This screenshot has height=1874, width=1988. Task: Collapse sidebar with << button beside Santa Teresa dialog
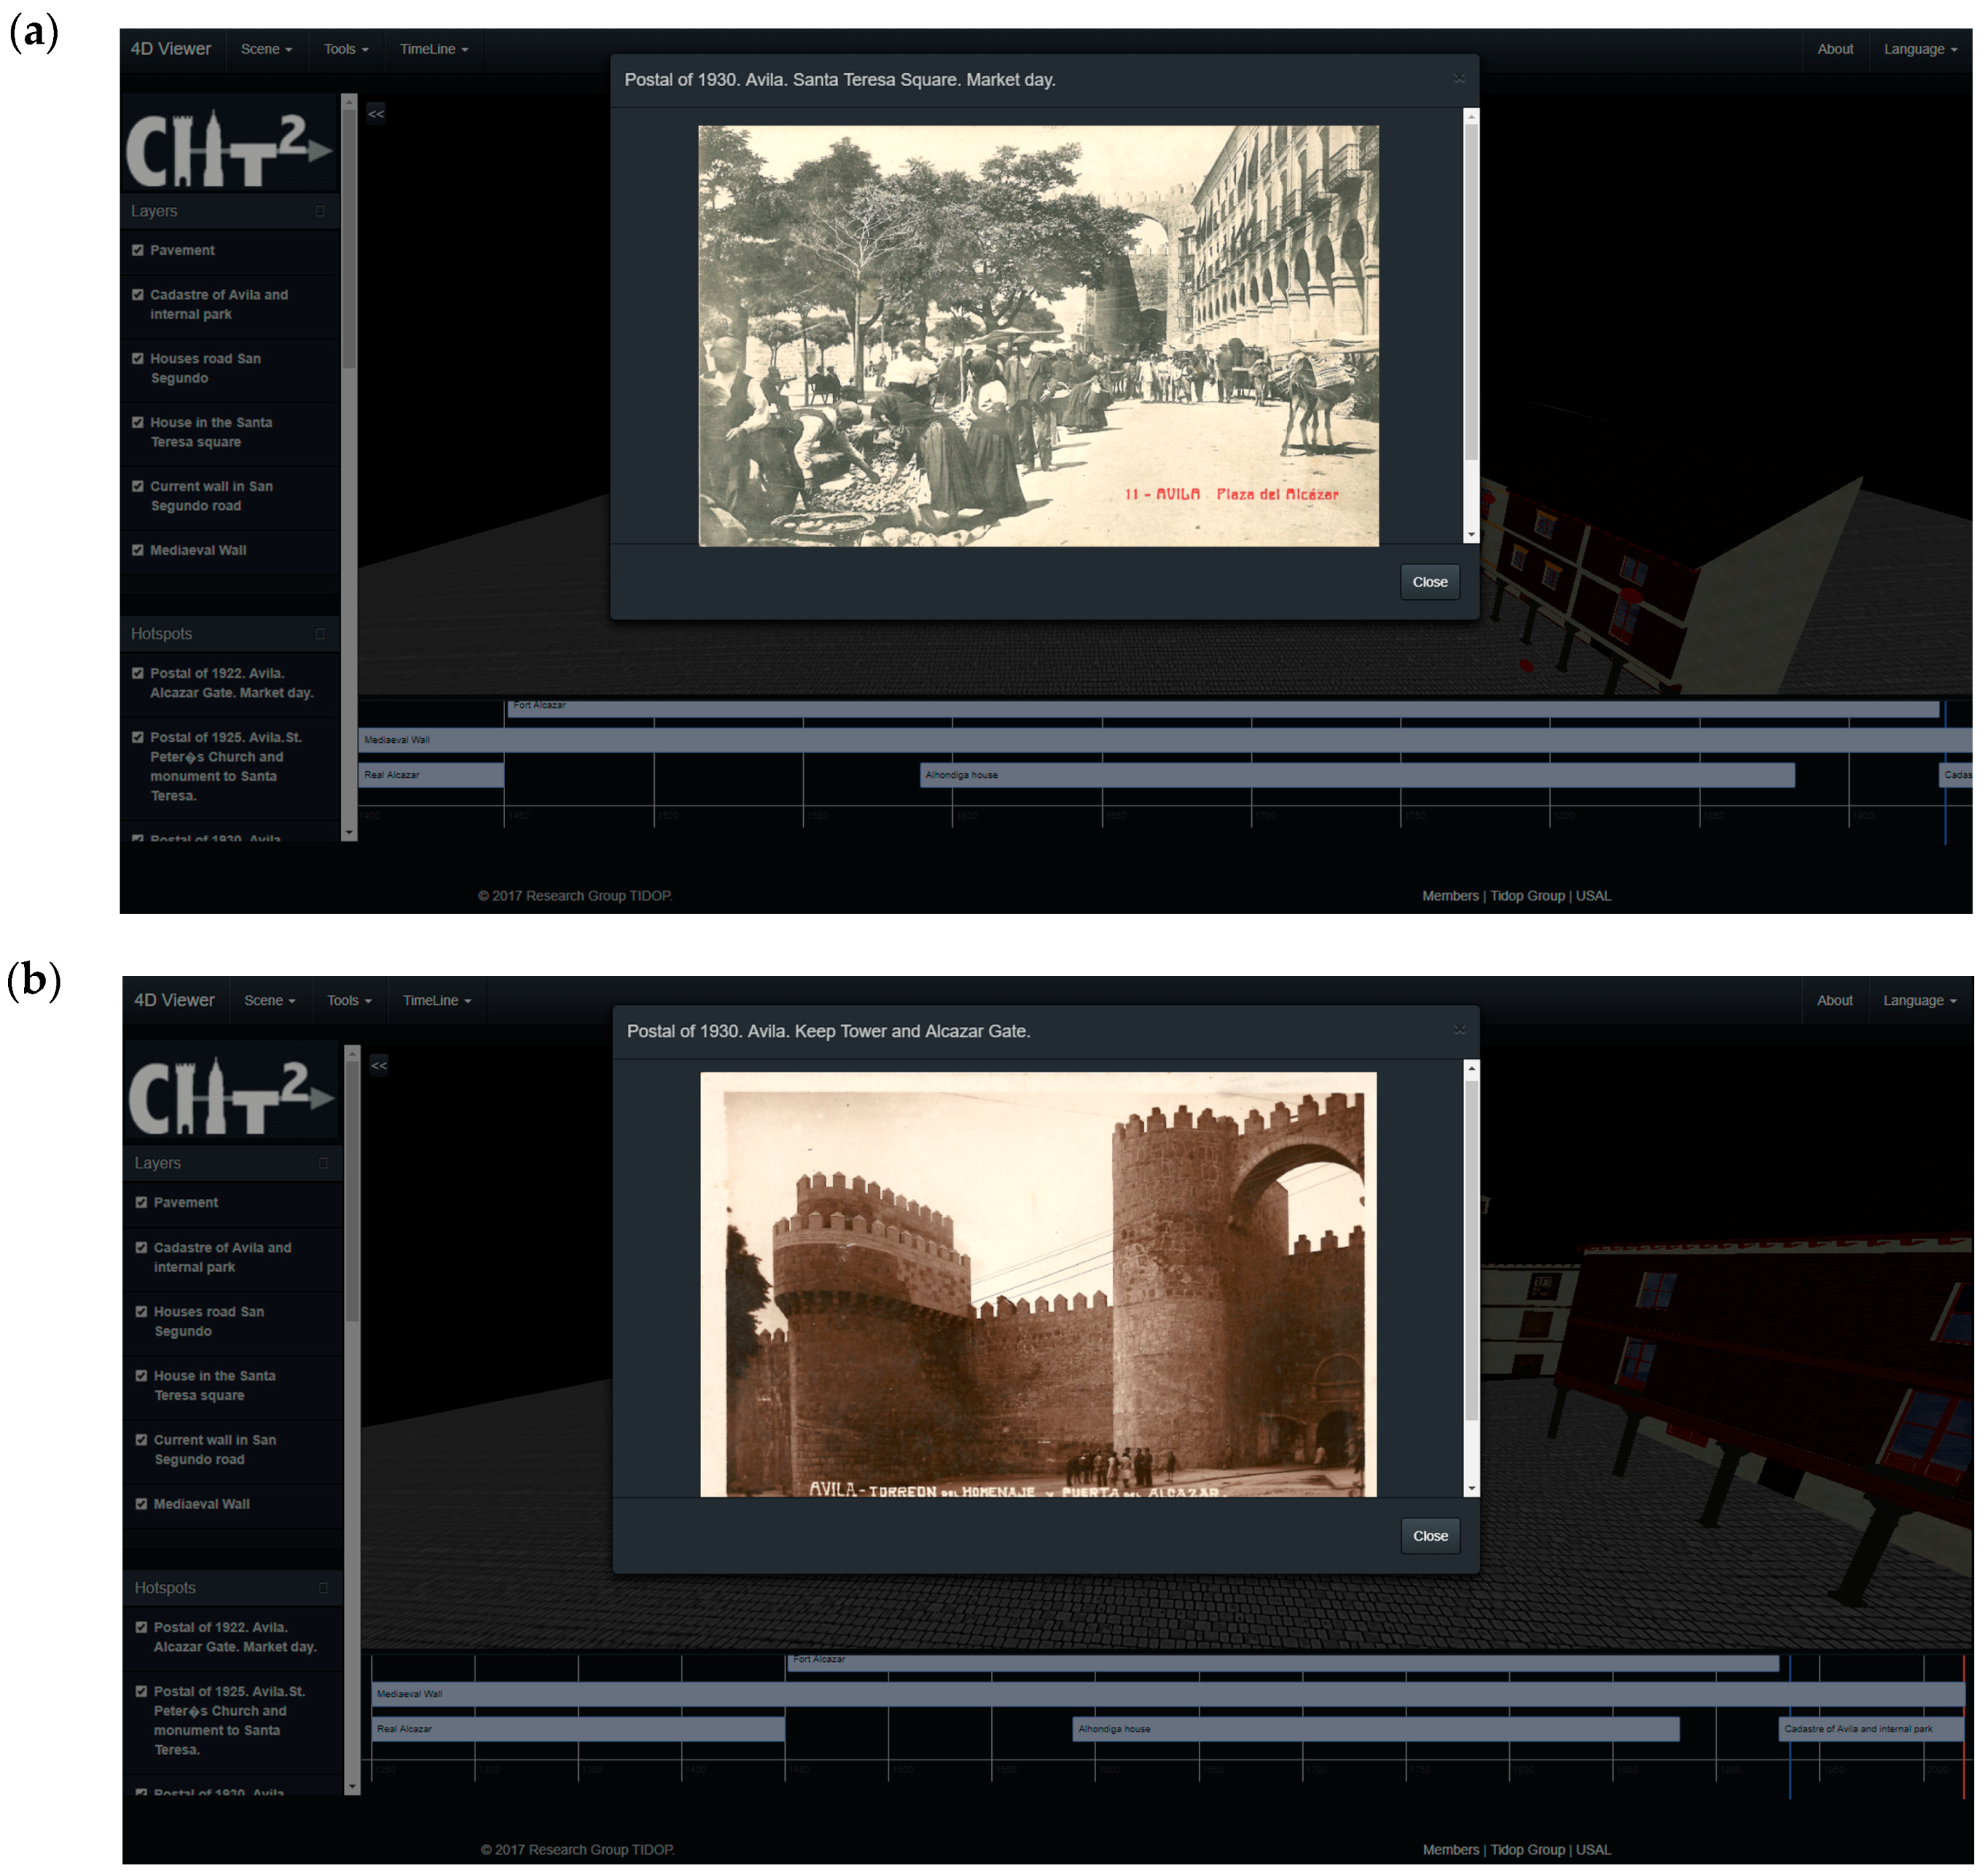376,114
